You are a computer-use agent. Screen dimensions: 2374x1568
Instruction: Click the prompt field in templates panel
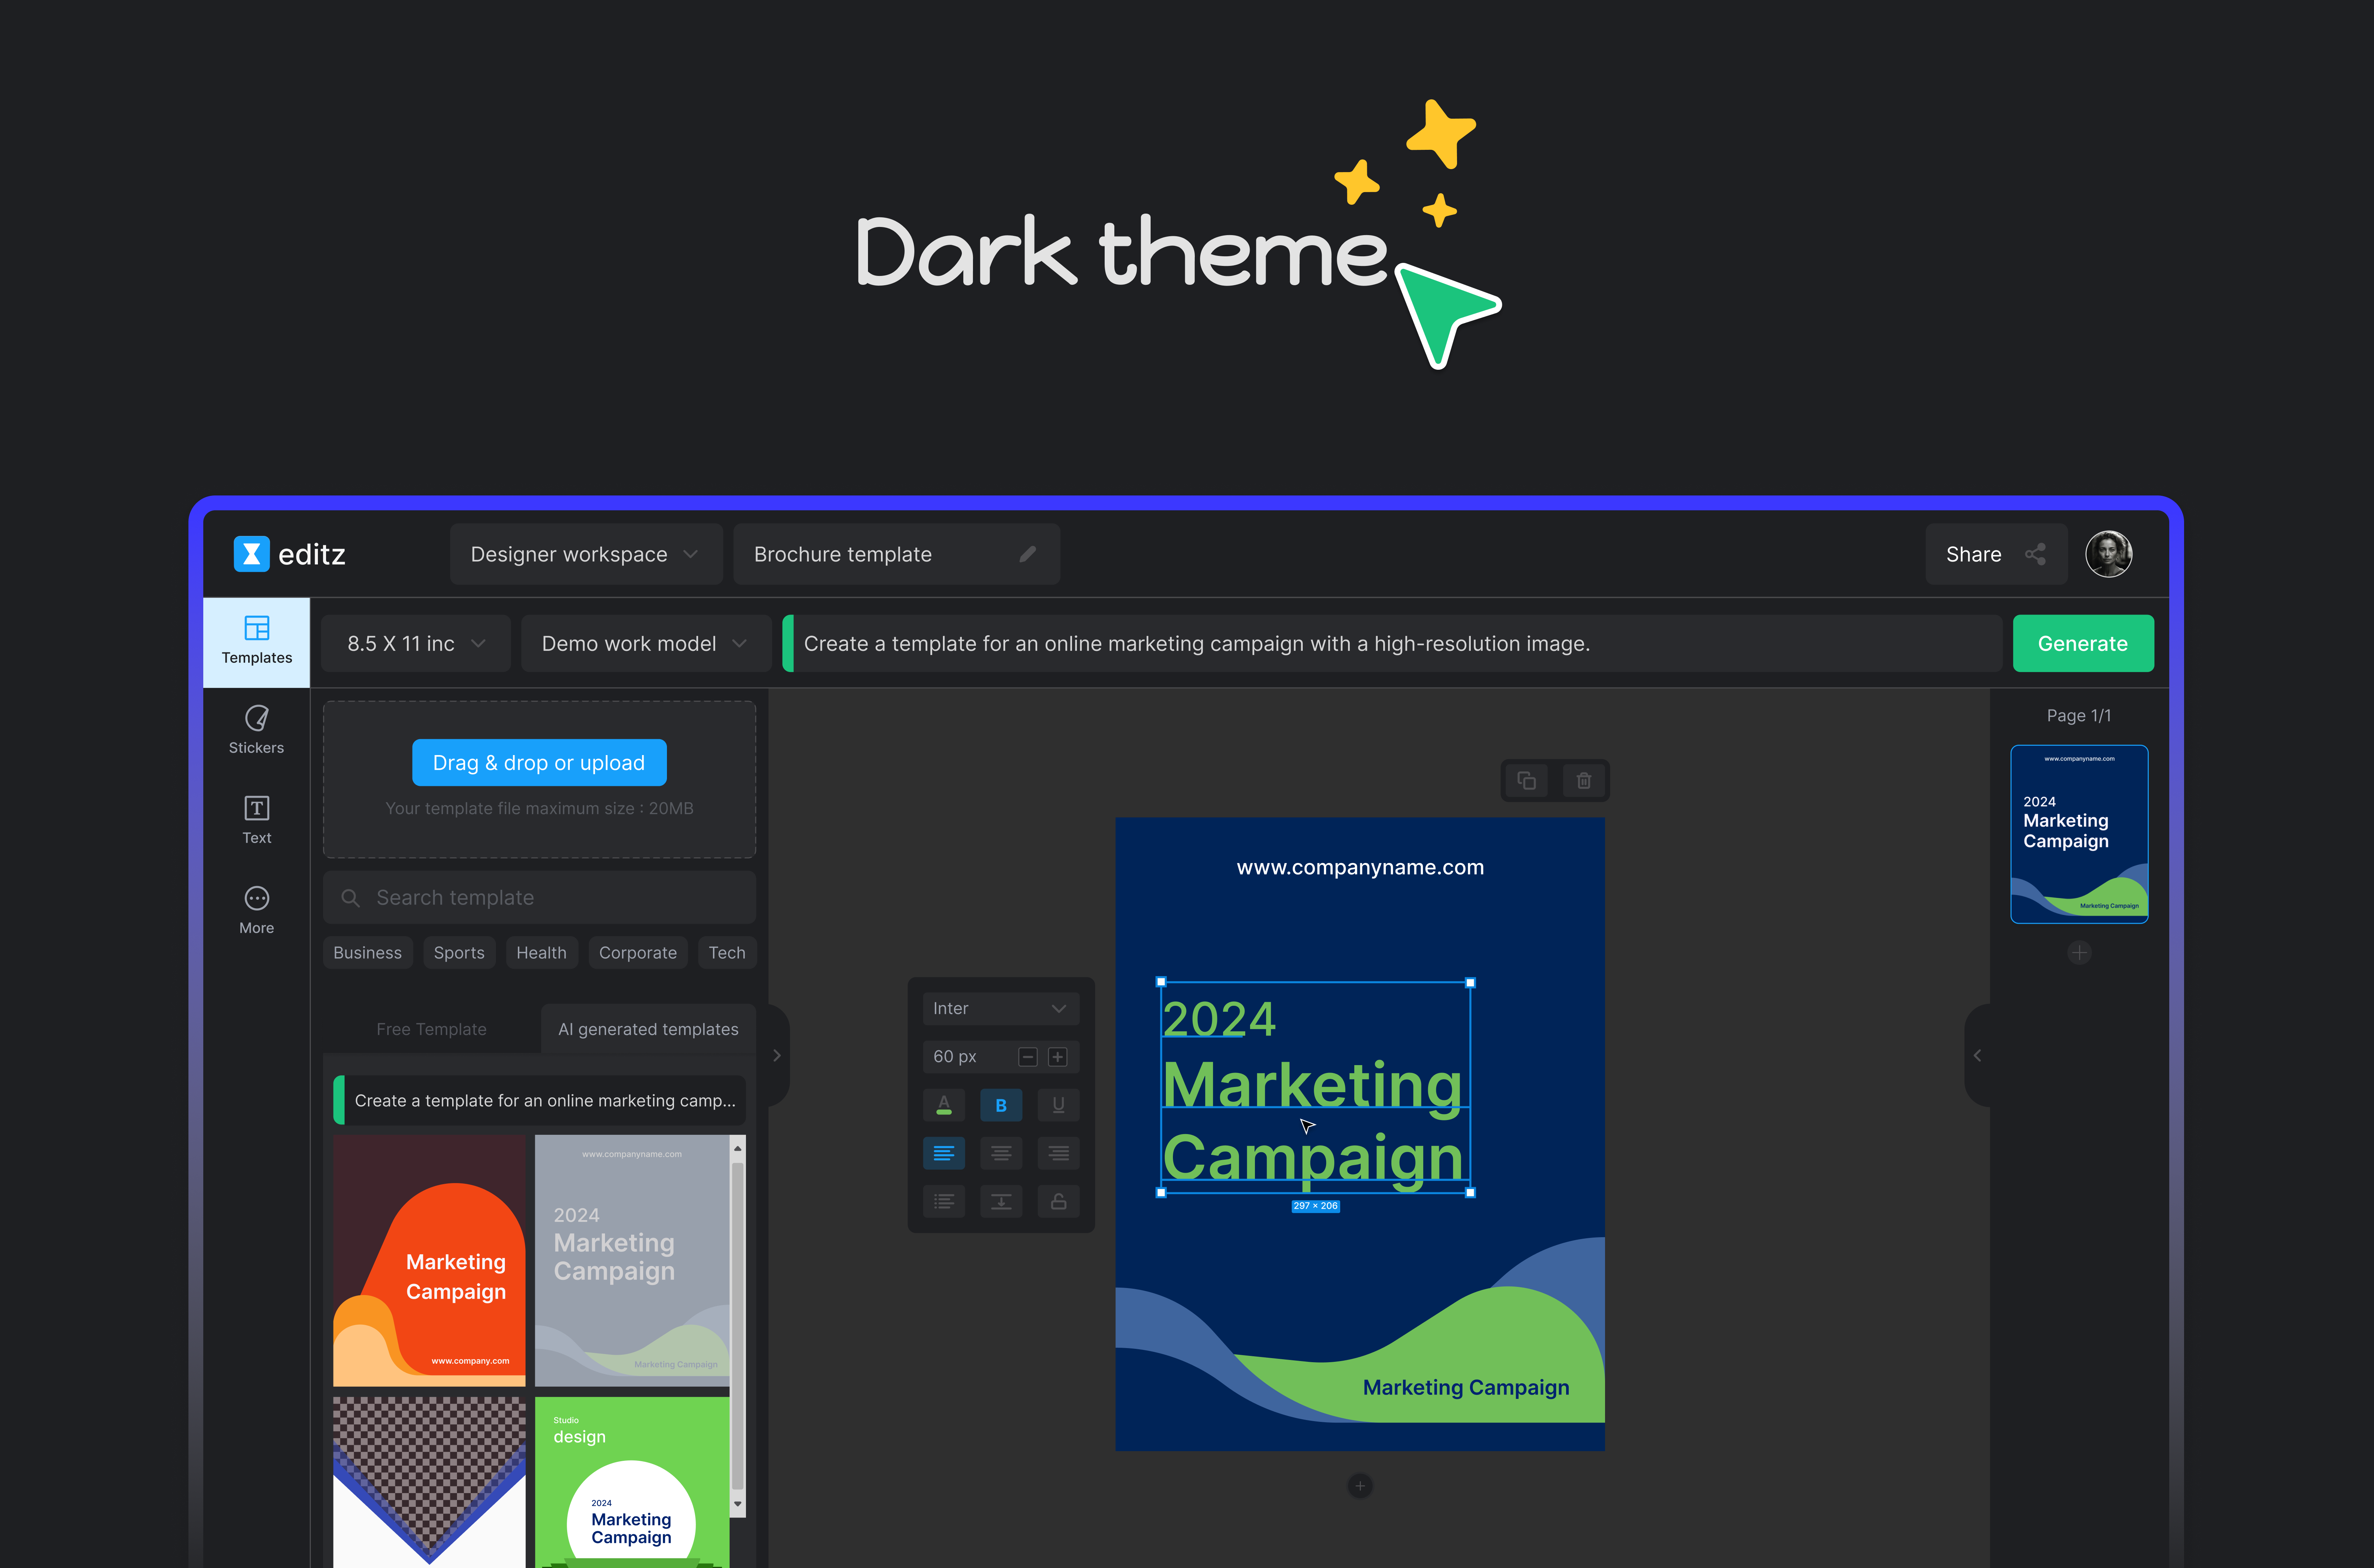click(x=539, y=1100)
